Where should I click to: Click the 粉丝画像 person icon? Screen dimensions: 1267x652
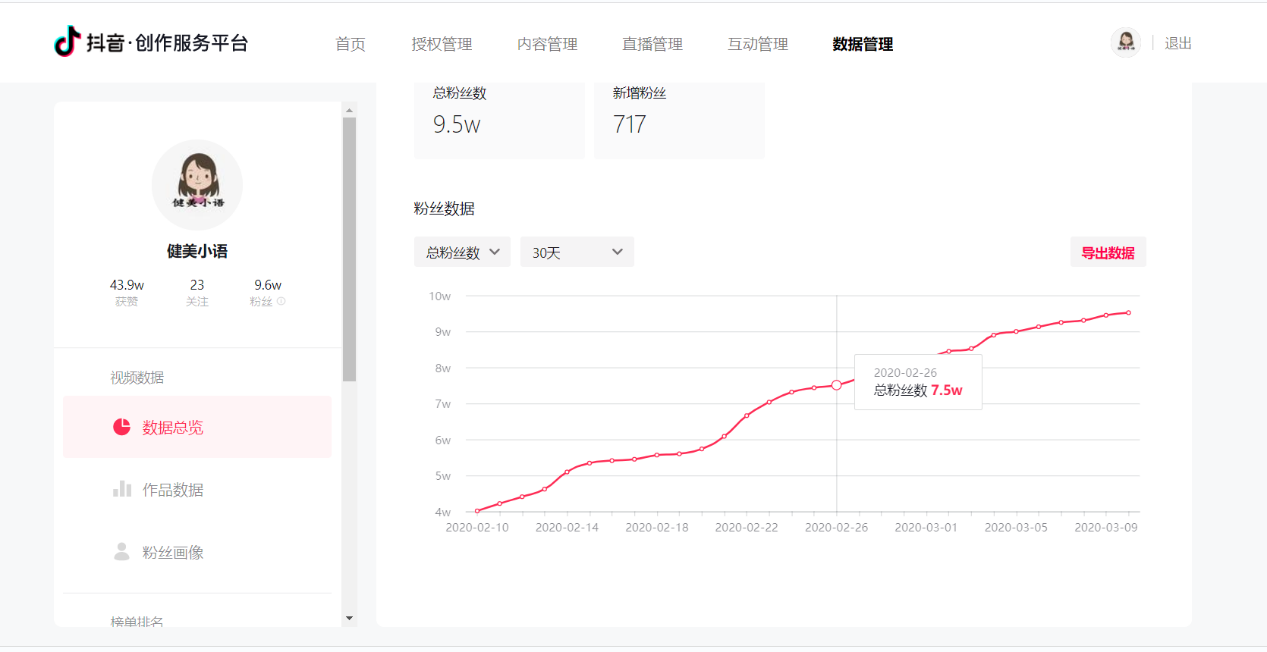coord(122,552)
